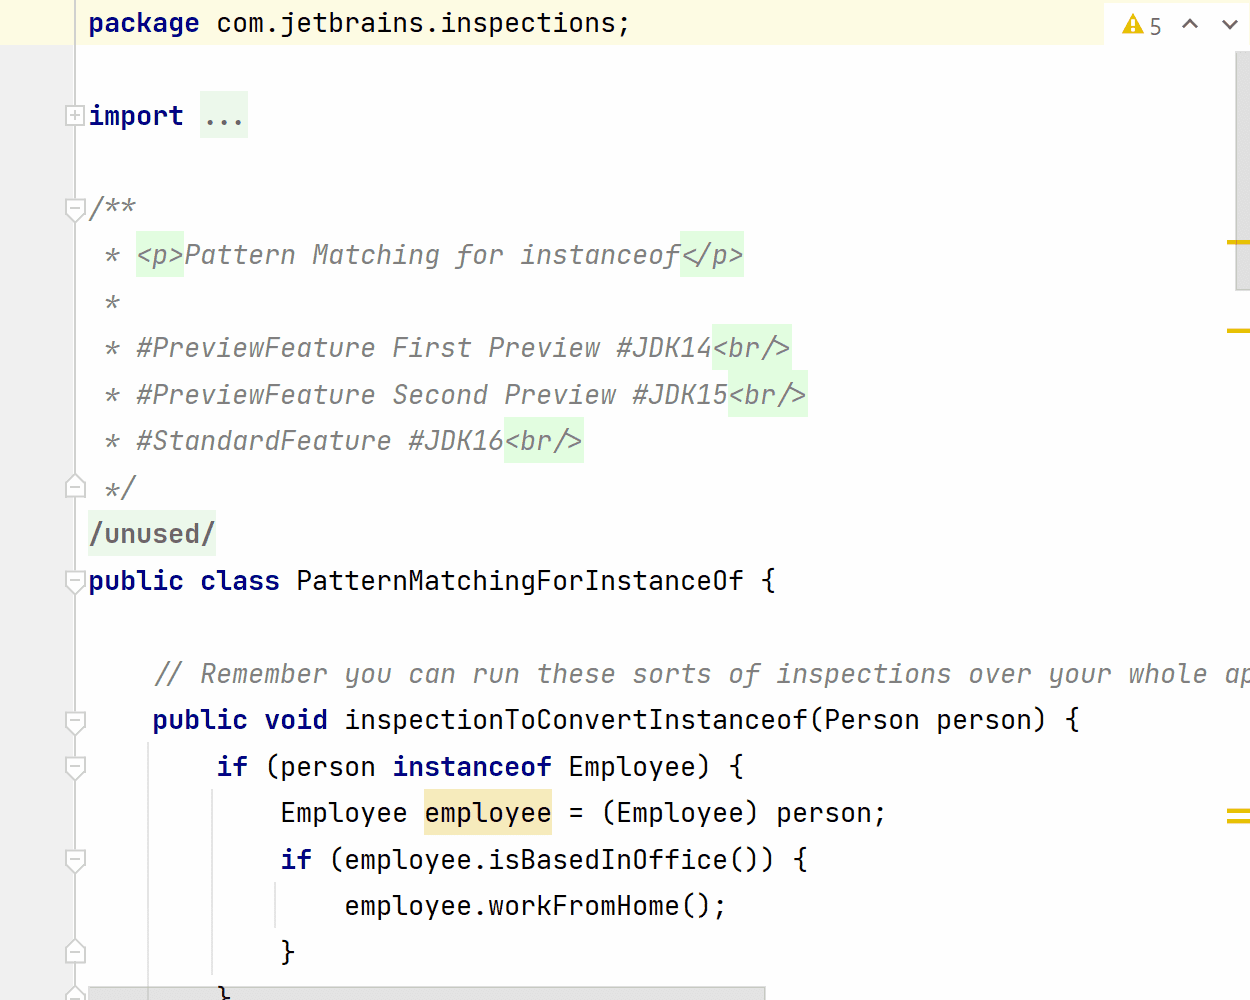Click the first yellow warning stripe marker
The width and height of the screenshot is (1250, 1000).
click(1238, 242)
